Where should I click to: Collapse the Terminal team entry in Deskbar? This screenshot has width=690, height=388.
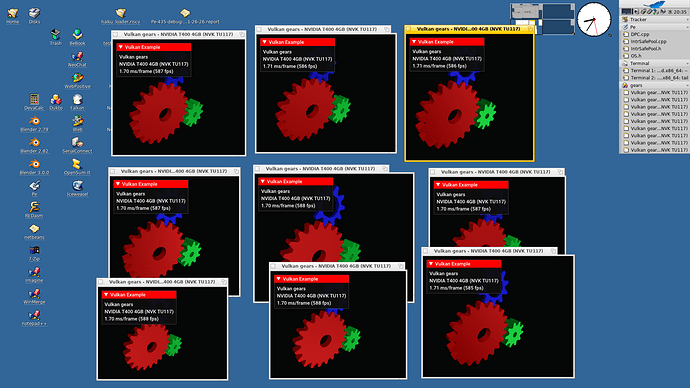[x=686, y=63]
